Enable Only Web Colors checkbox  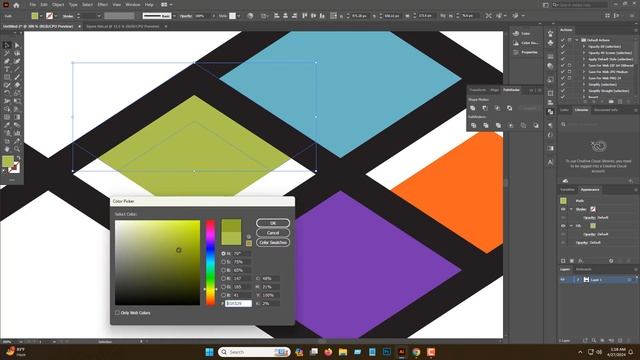(x=118, y=313)
